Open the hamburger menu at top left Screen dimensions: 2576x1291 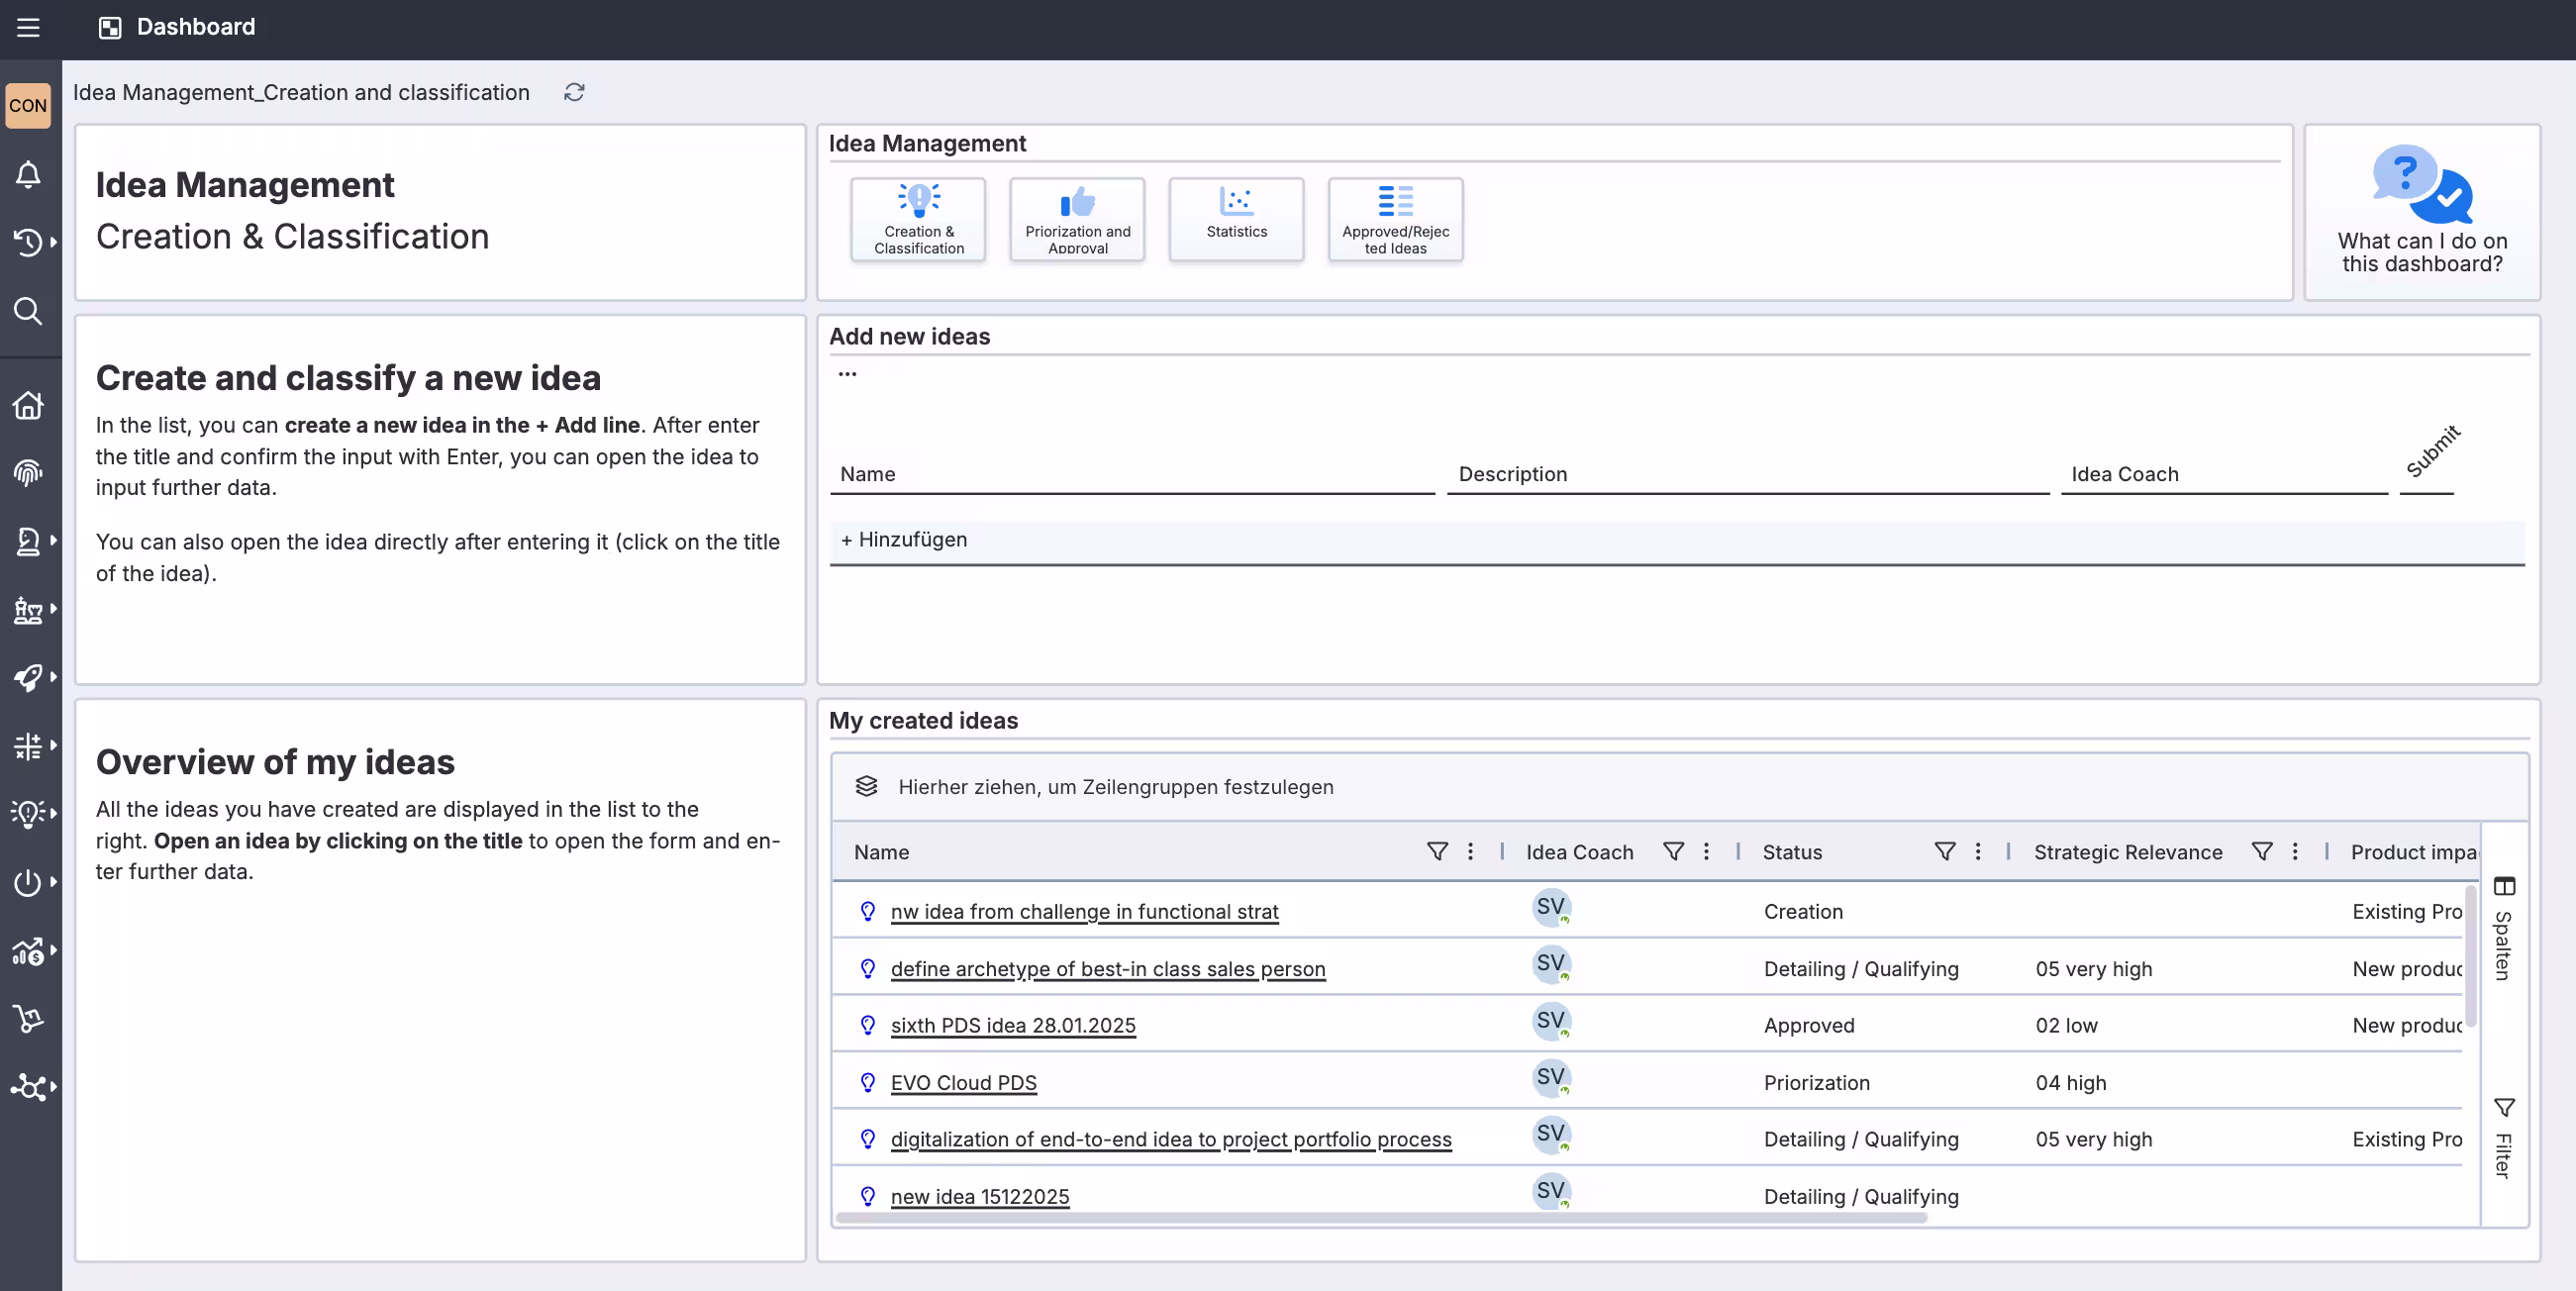27,27
